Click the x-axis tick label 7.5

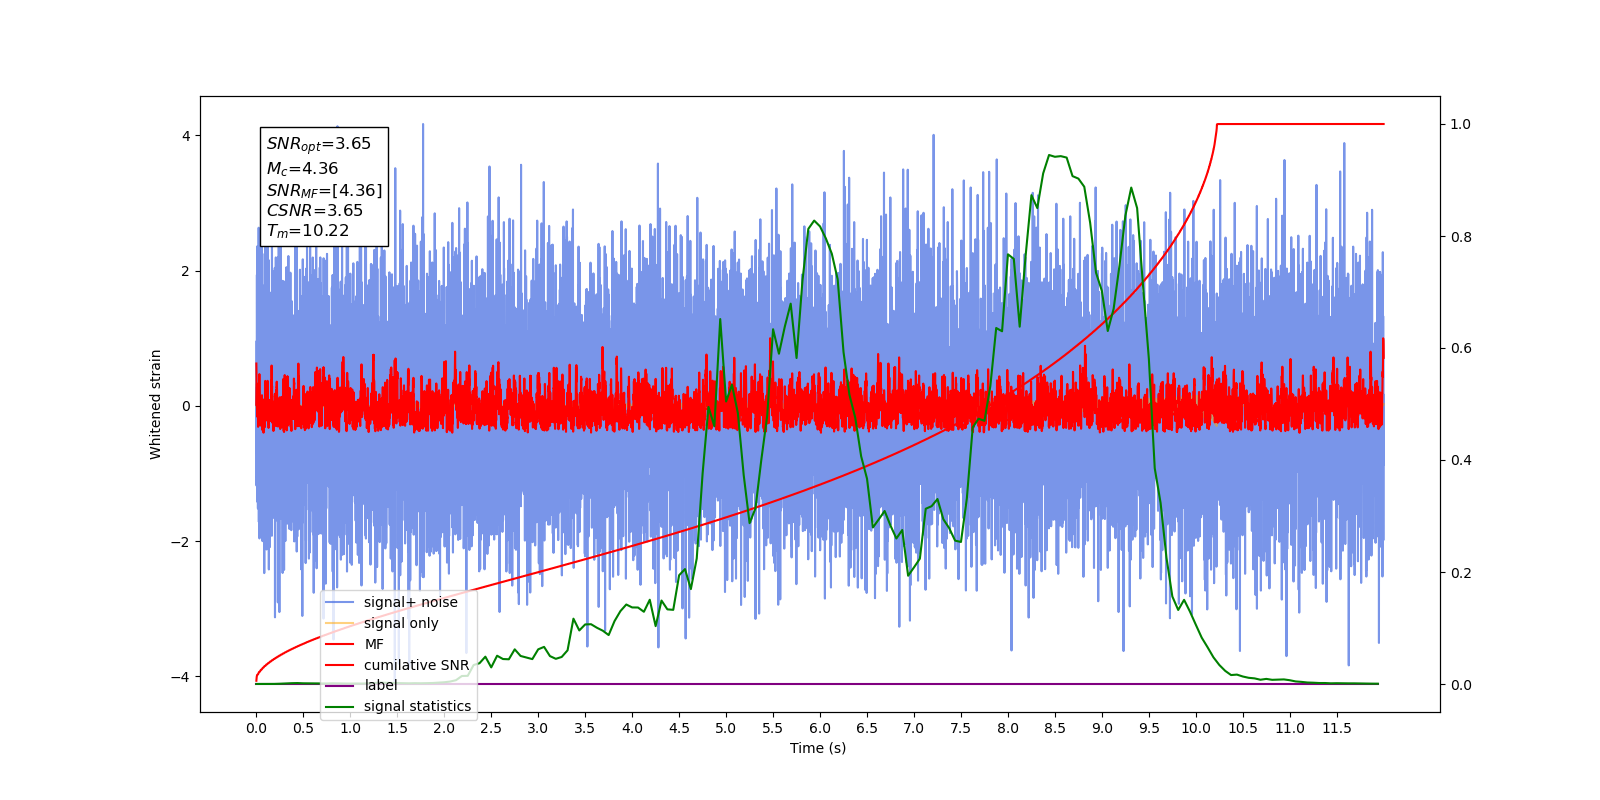(x=961, y=728)
